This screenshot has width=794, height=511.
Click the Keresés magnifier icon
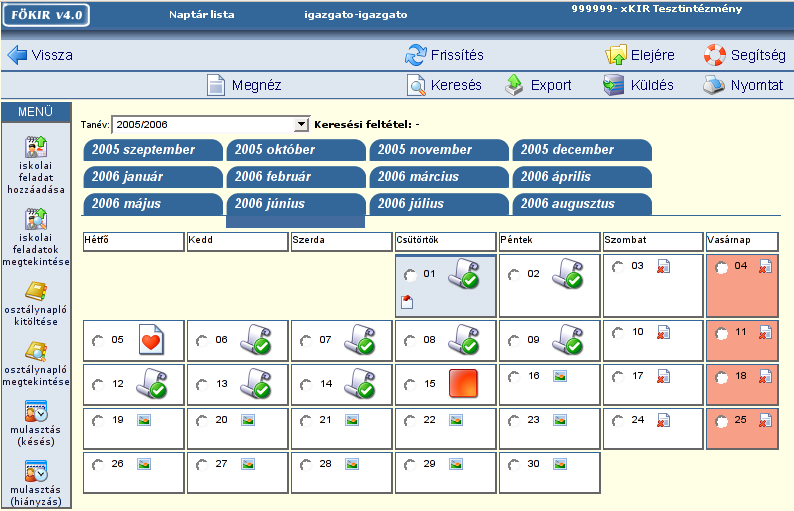[x=416, y=85]
